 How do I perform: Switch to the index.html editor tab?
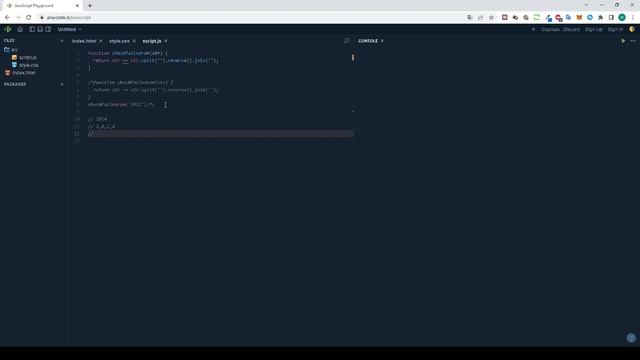(x=84, y=41)
